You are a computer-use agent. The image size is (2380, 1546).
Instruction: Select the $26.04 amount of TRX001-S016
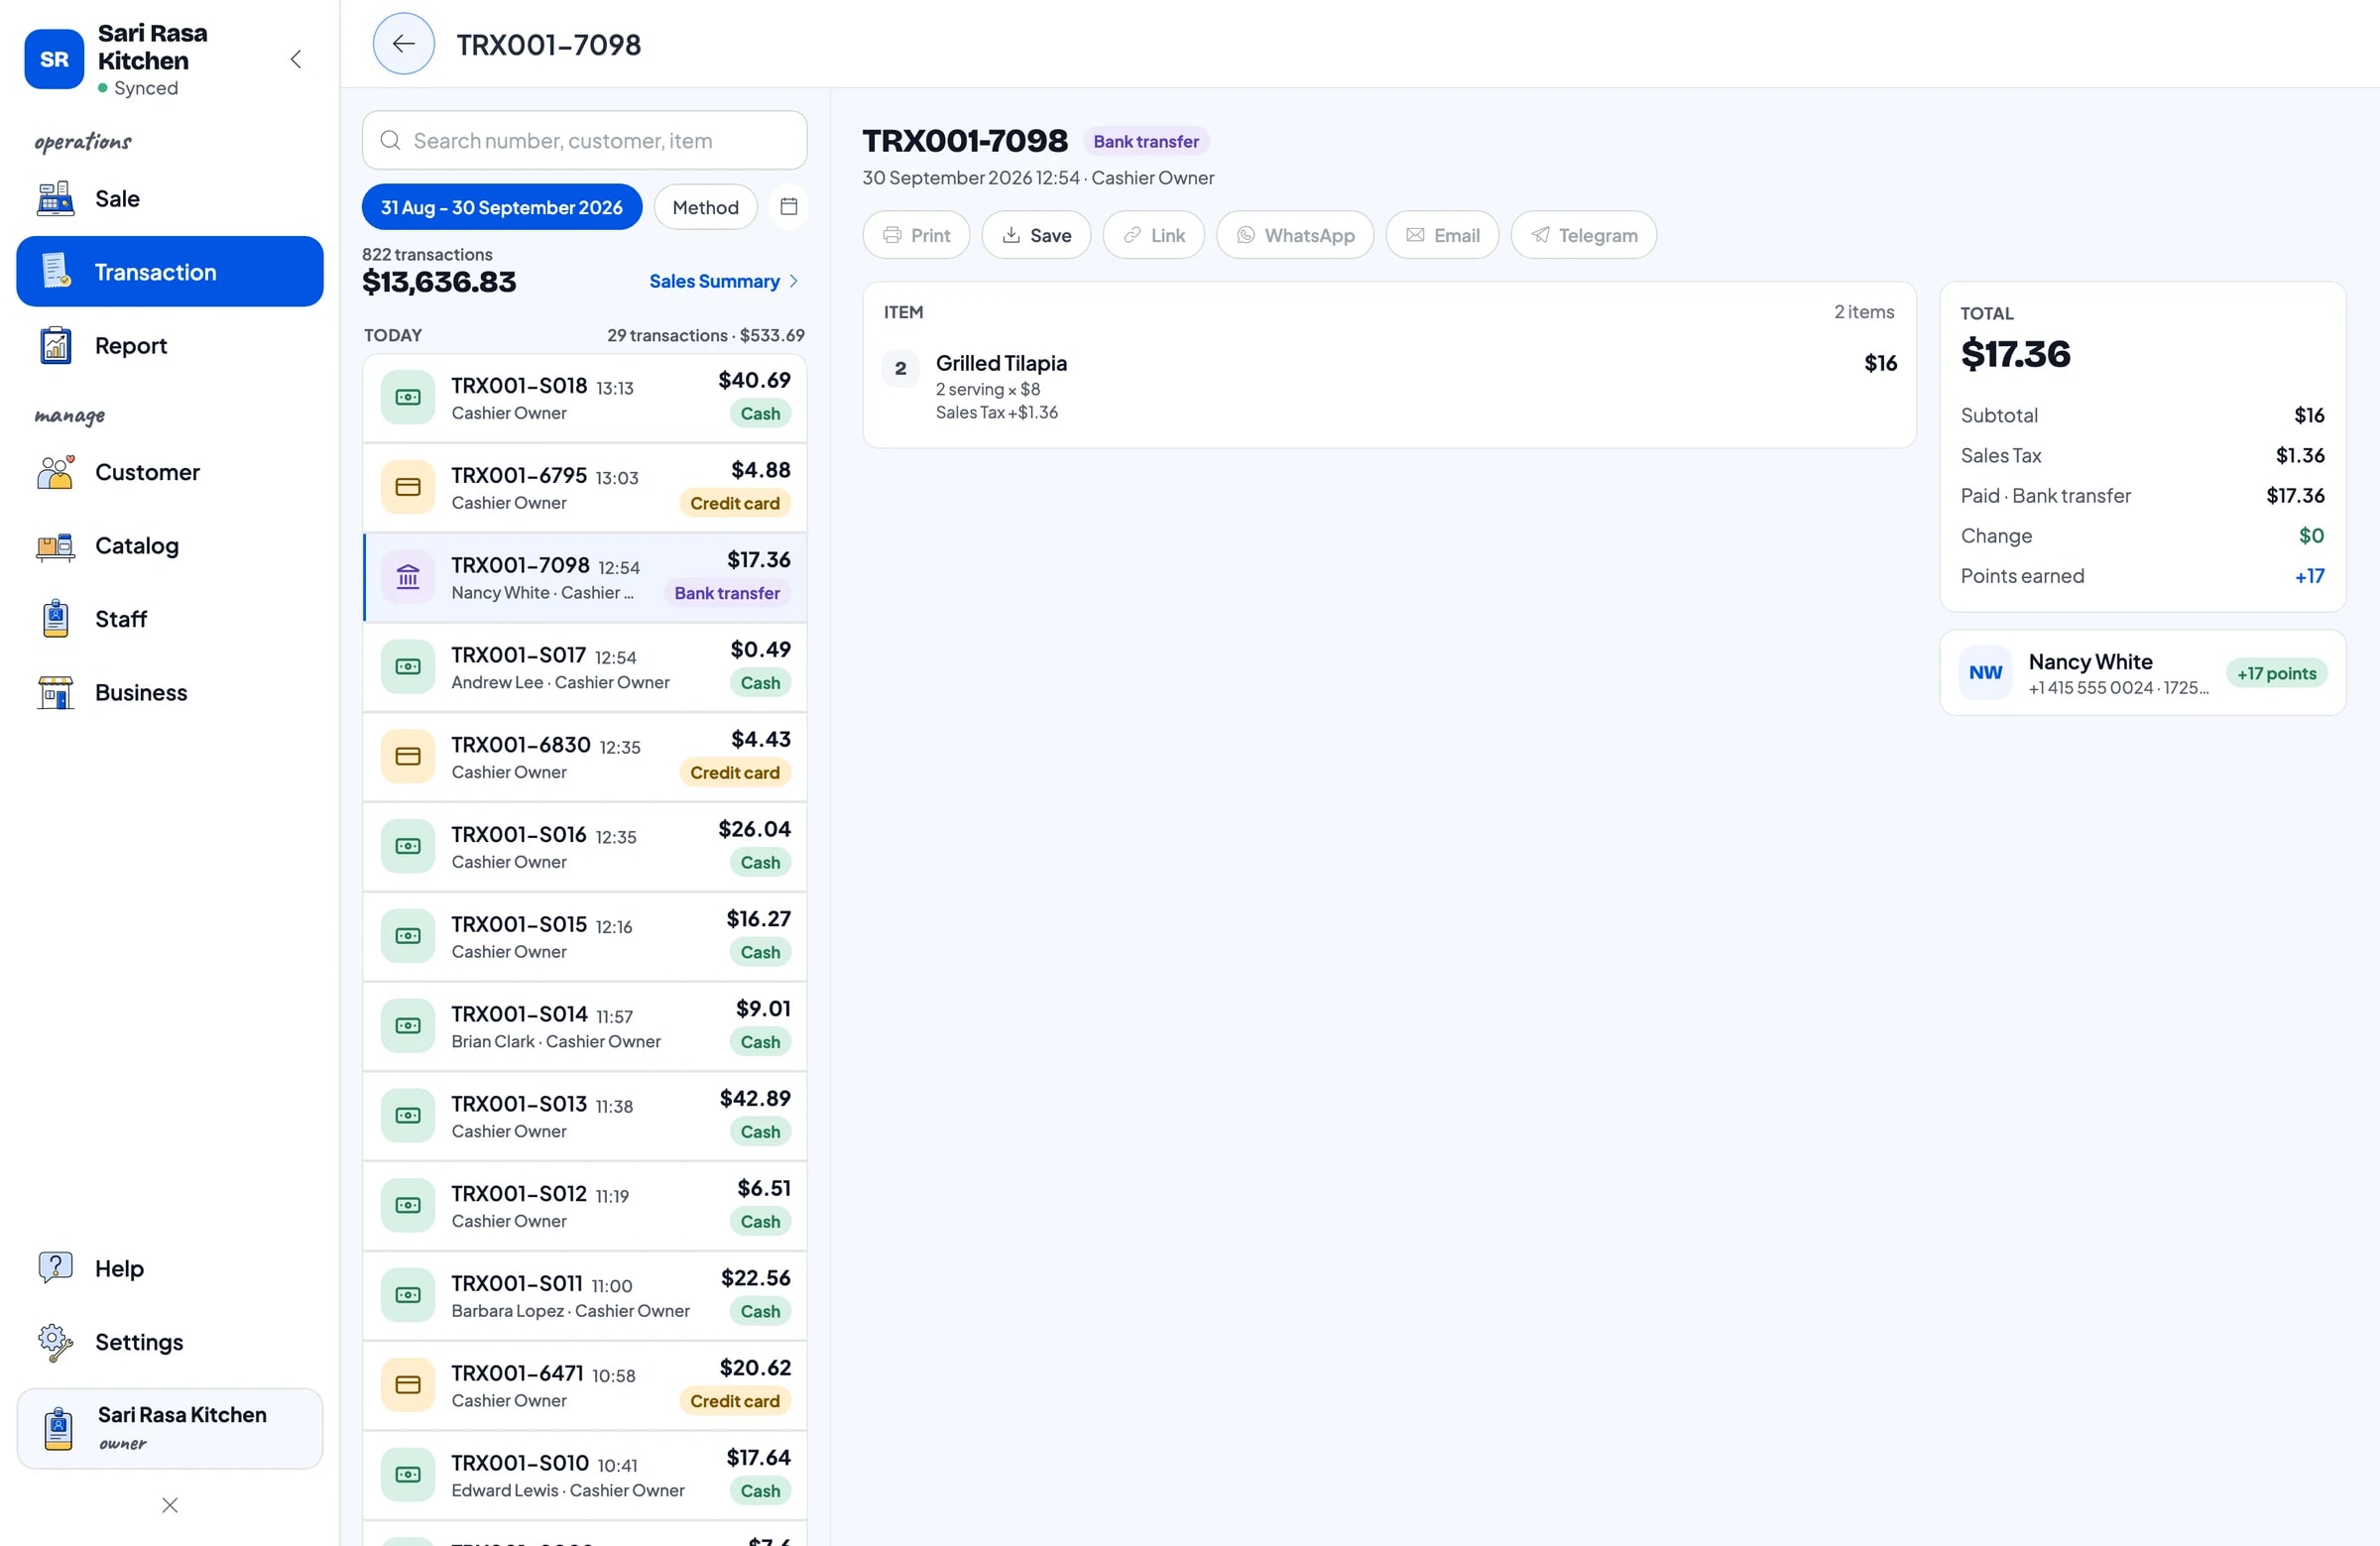[754, 829]
